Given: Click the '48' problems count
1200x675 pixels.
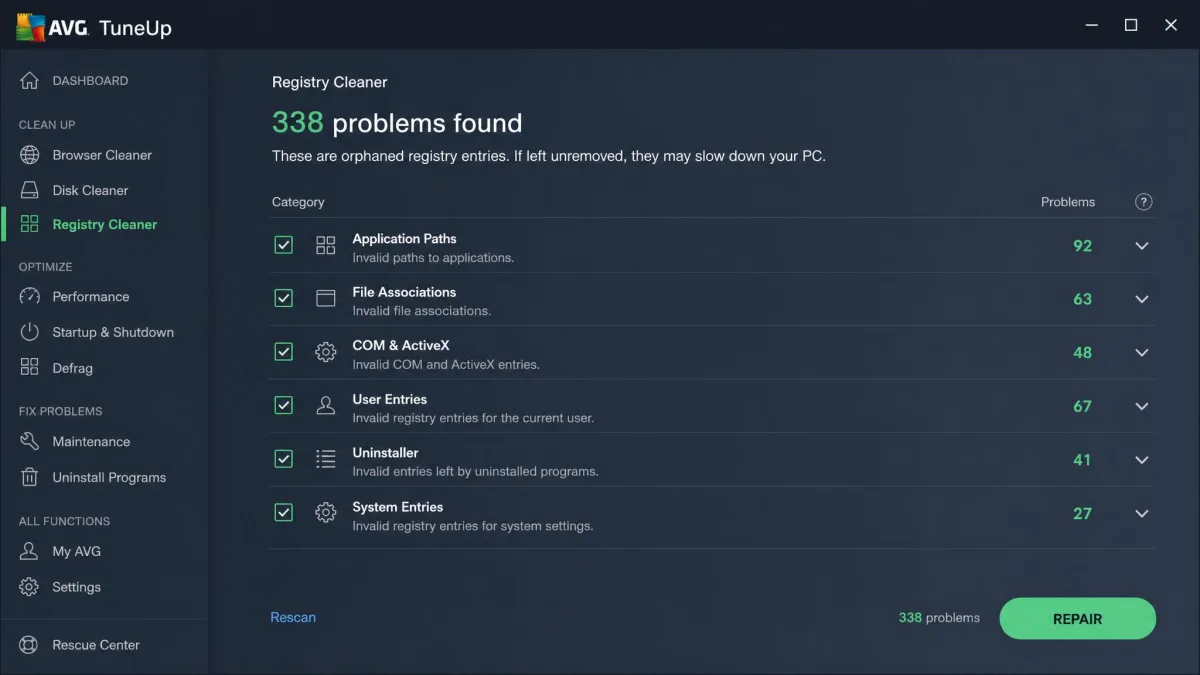Looking at the screenshot, I should pyautogui.click(x=1082, y=353).
